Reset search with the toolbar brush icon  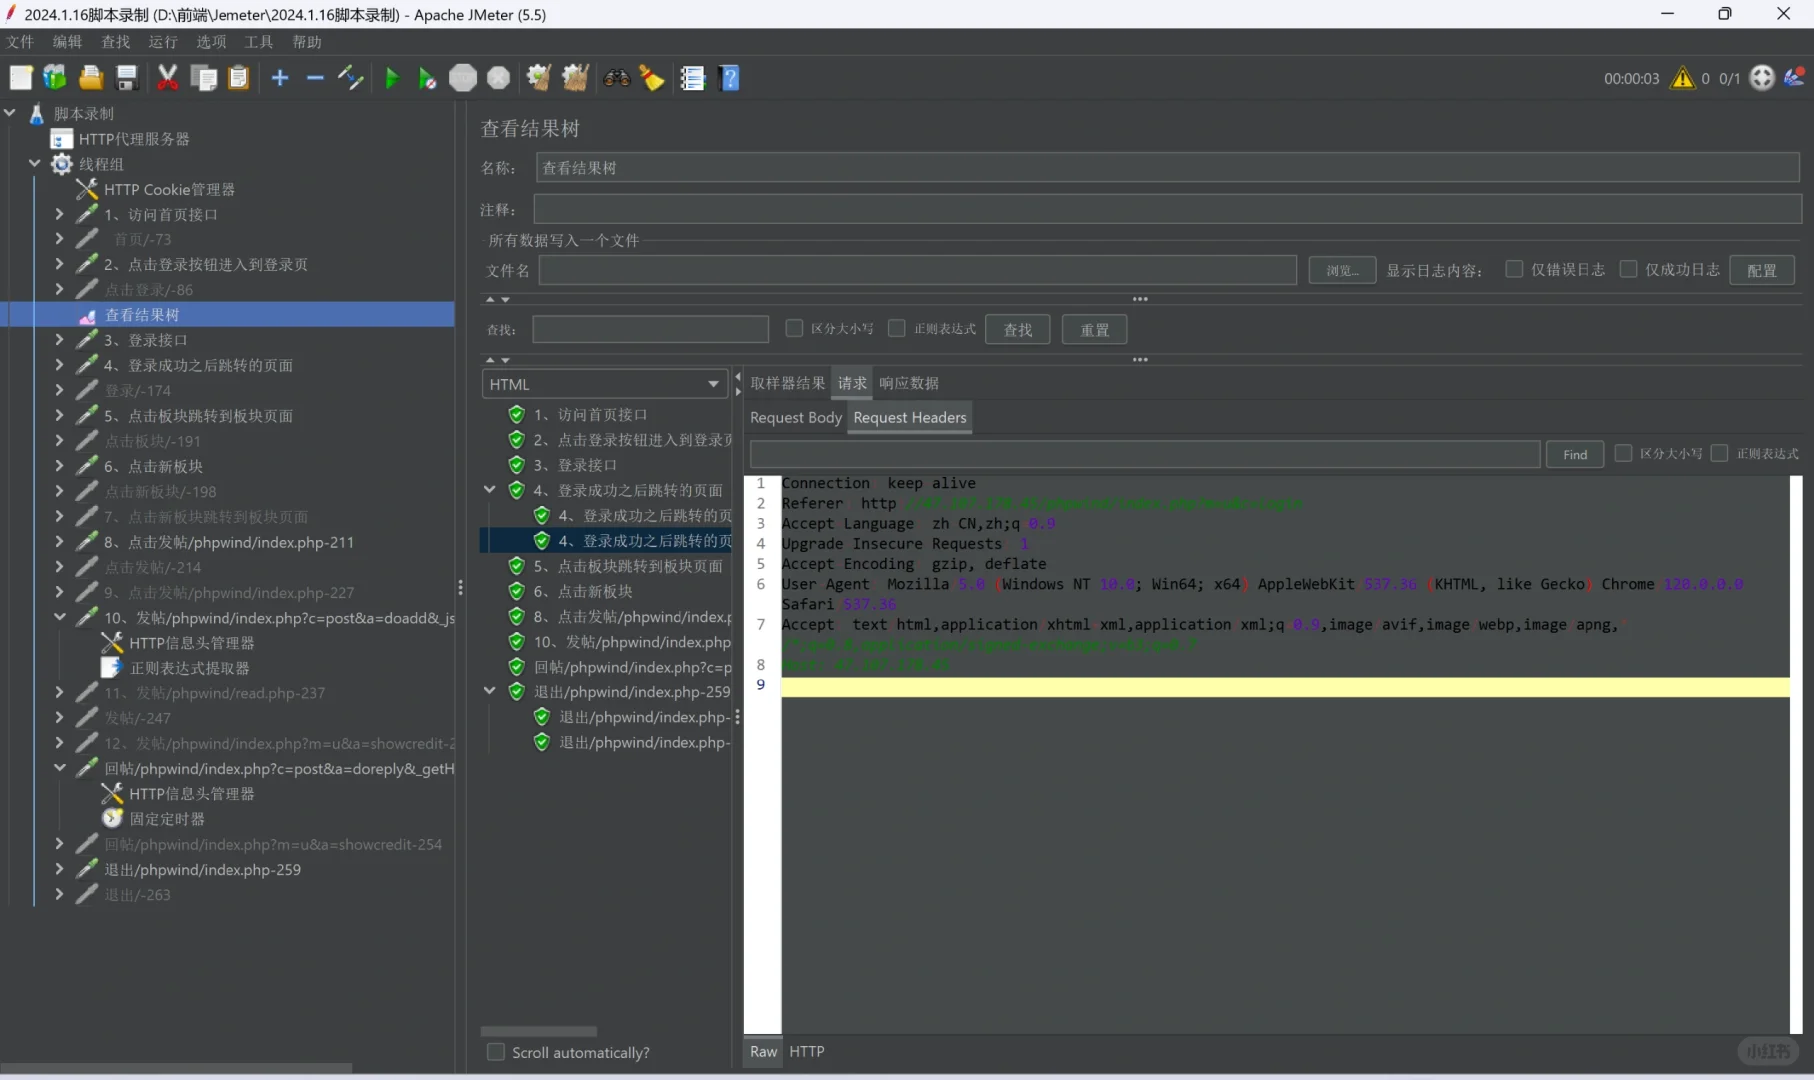tap(652, 78)
